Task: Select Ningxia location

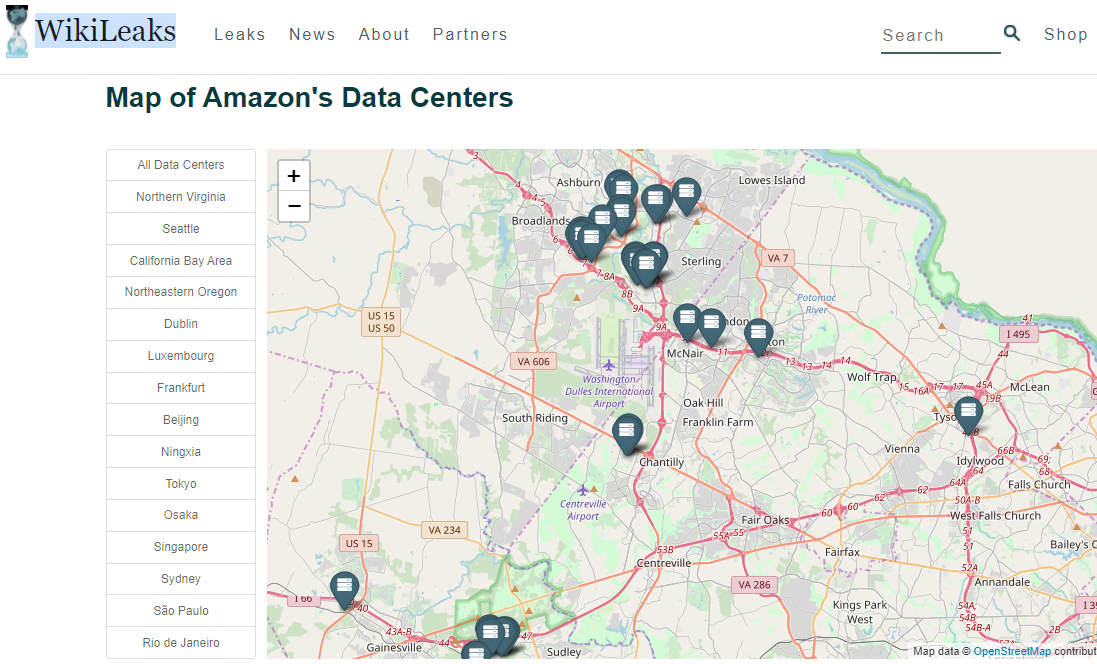Action: point(181,452)
